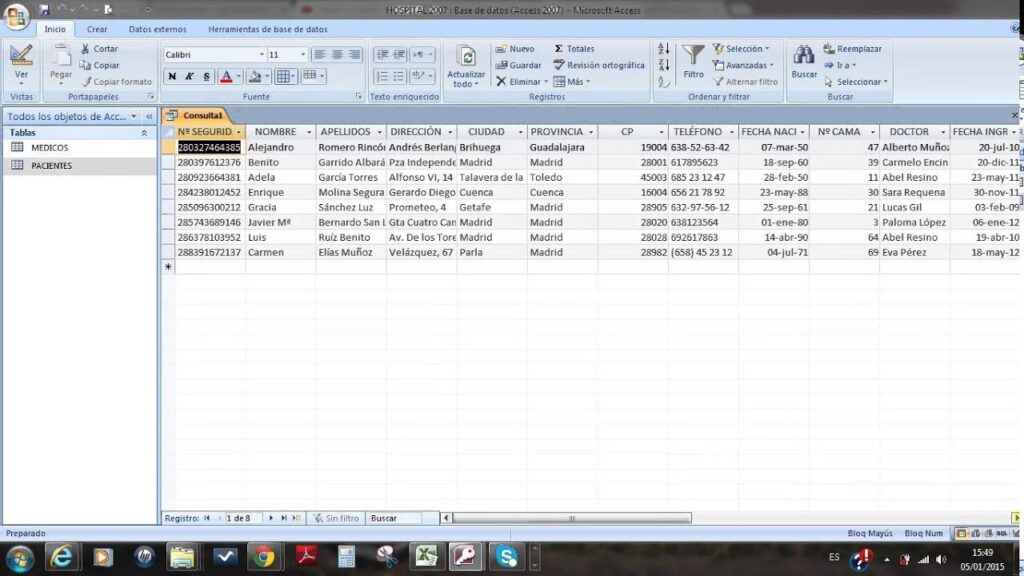The height and width of the screenshot is (576, 1024).
Task: Click the Reemplazar button
Action: pos(852,49)
